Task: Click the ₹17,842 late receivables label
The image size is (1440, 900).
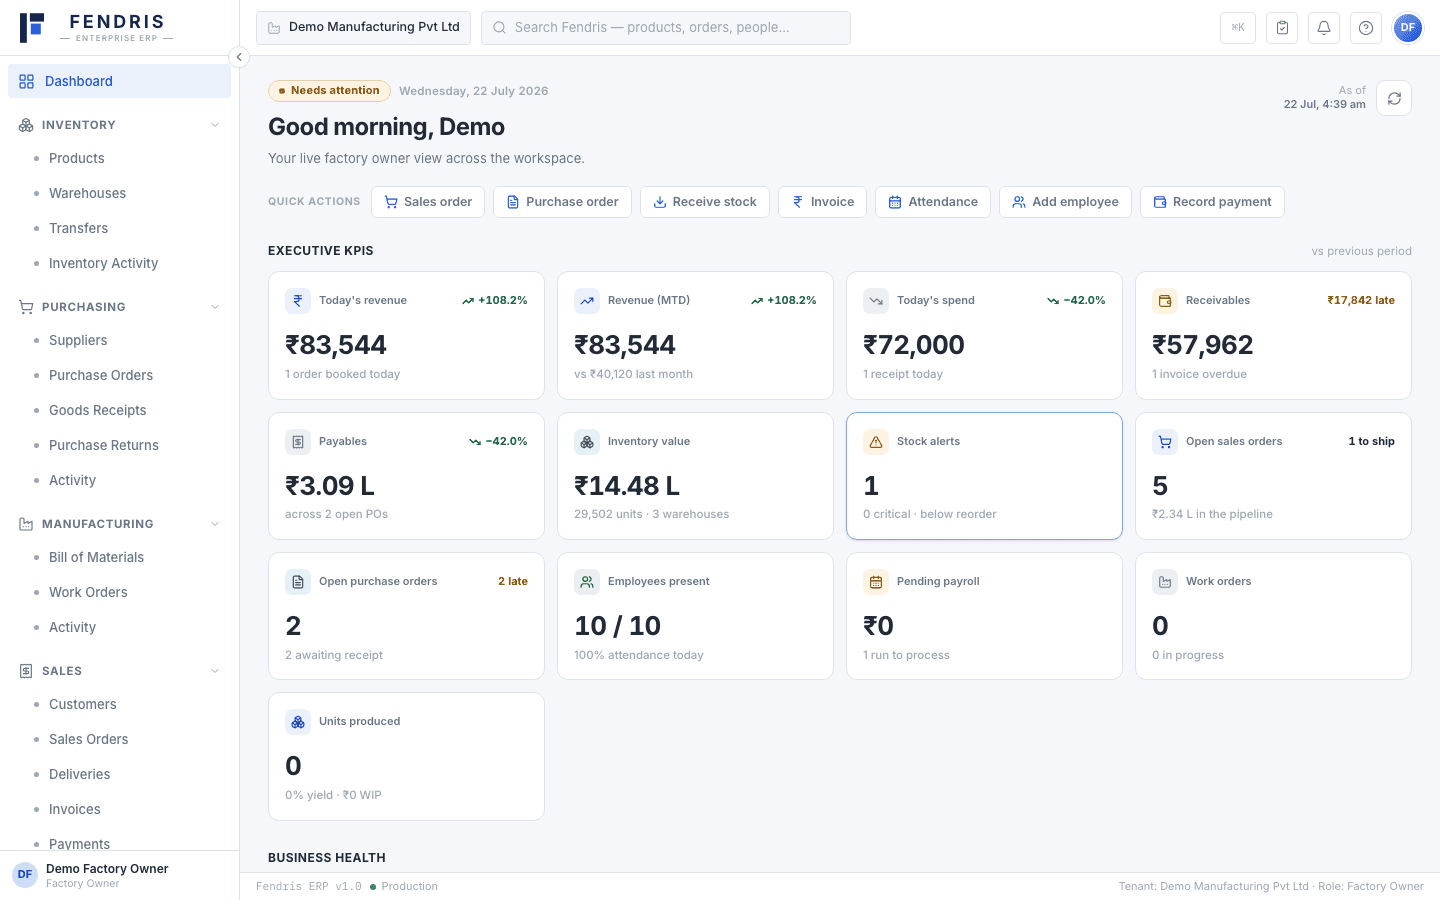Action: (1361, 300)
